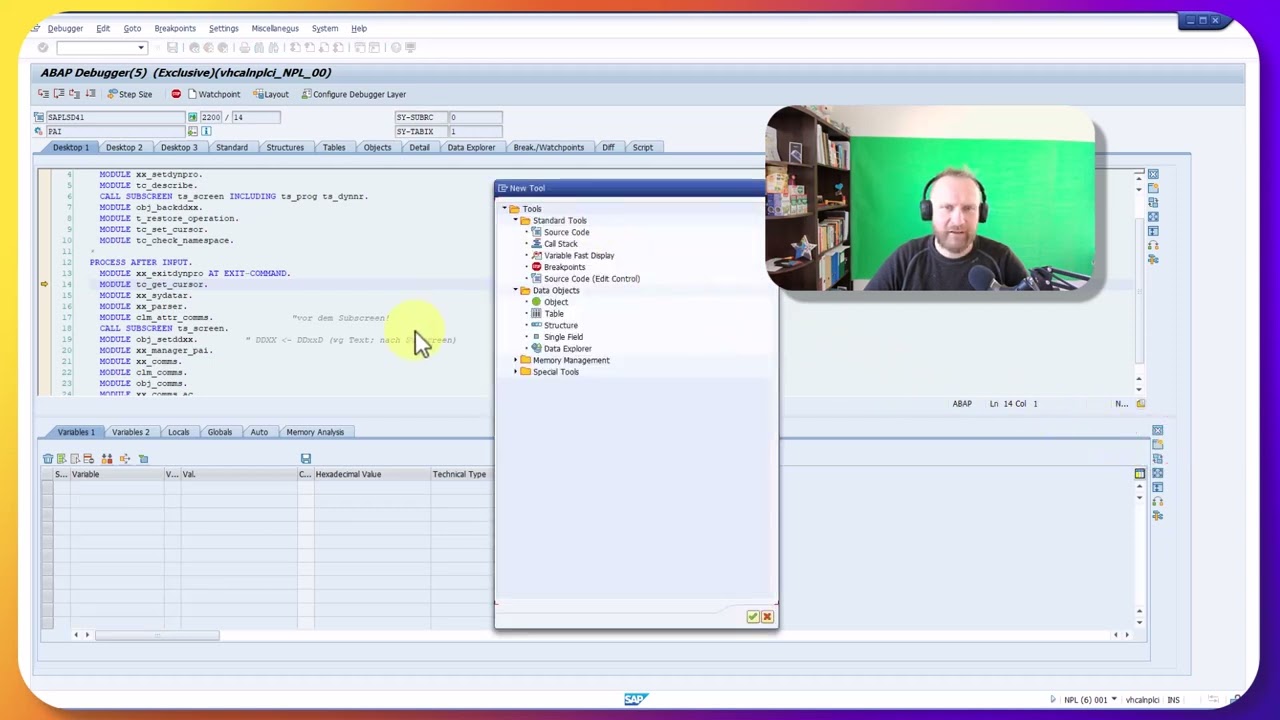1280x720 pixels.
Task: Open the command field dropdown
Action: click(x=141, y=48)
